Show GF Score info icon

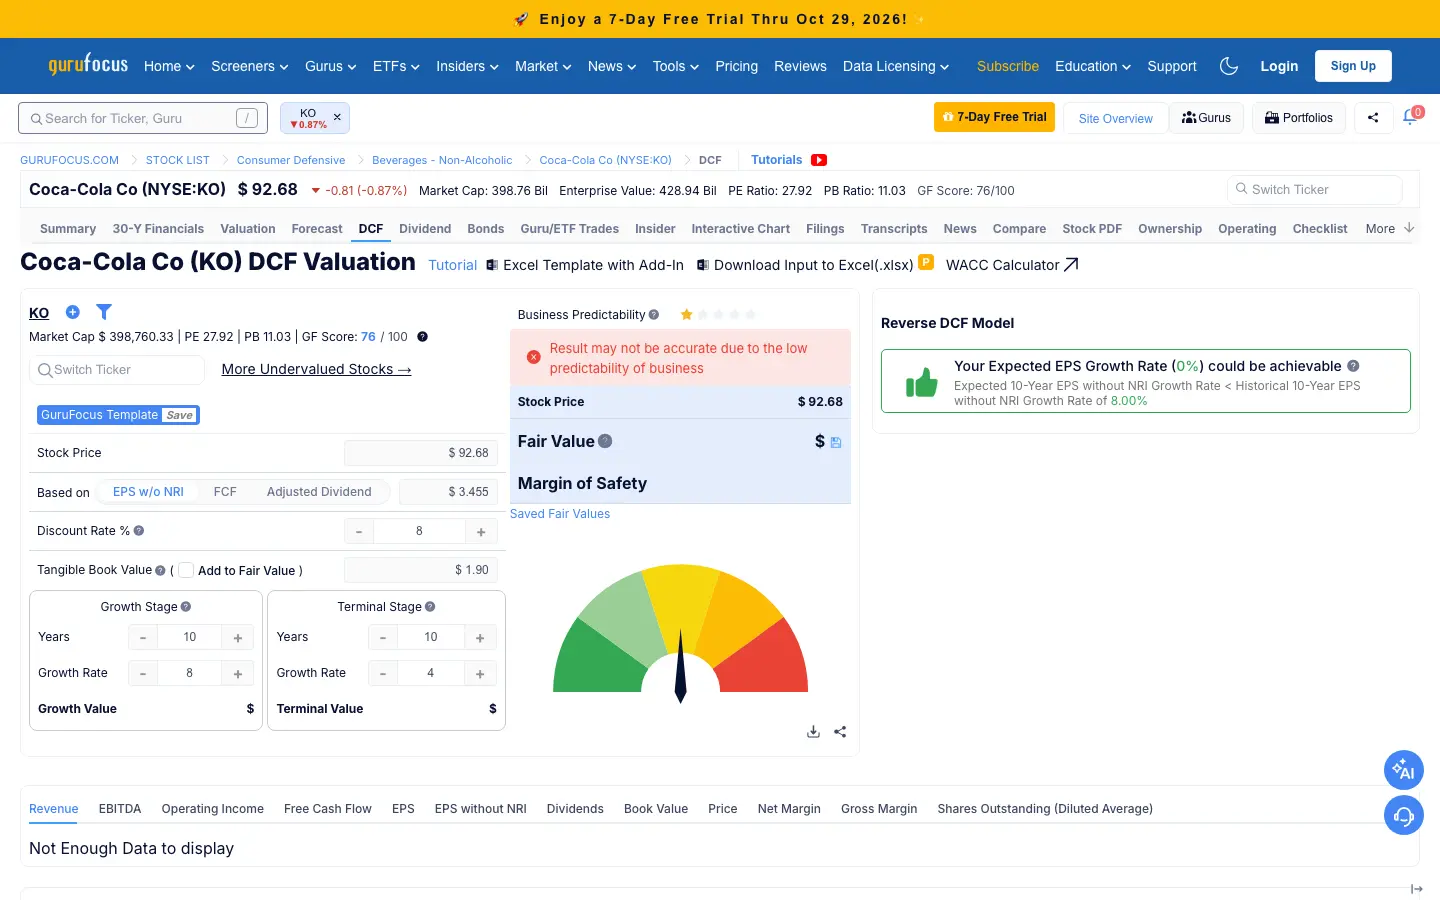coord(422,337)
